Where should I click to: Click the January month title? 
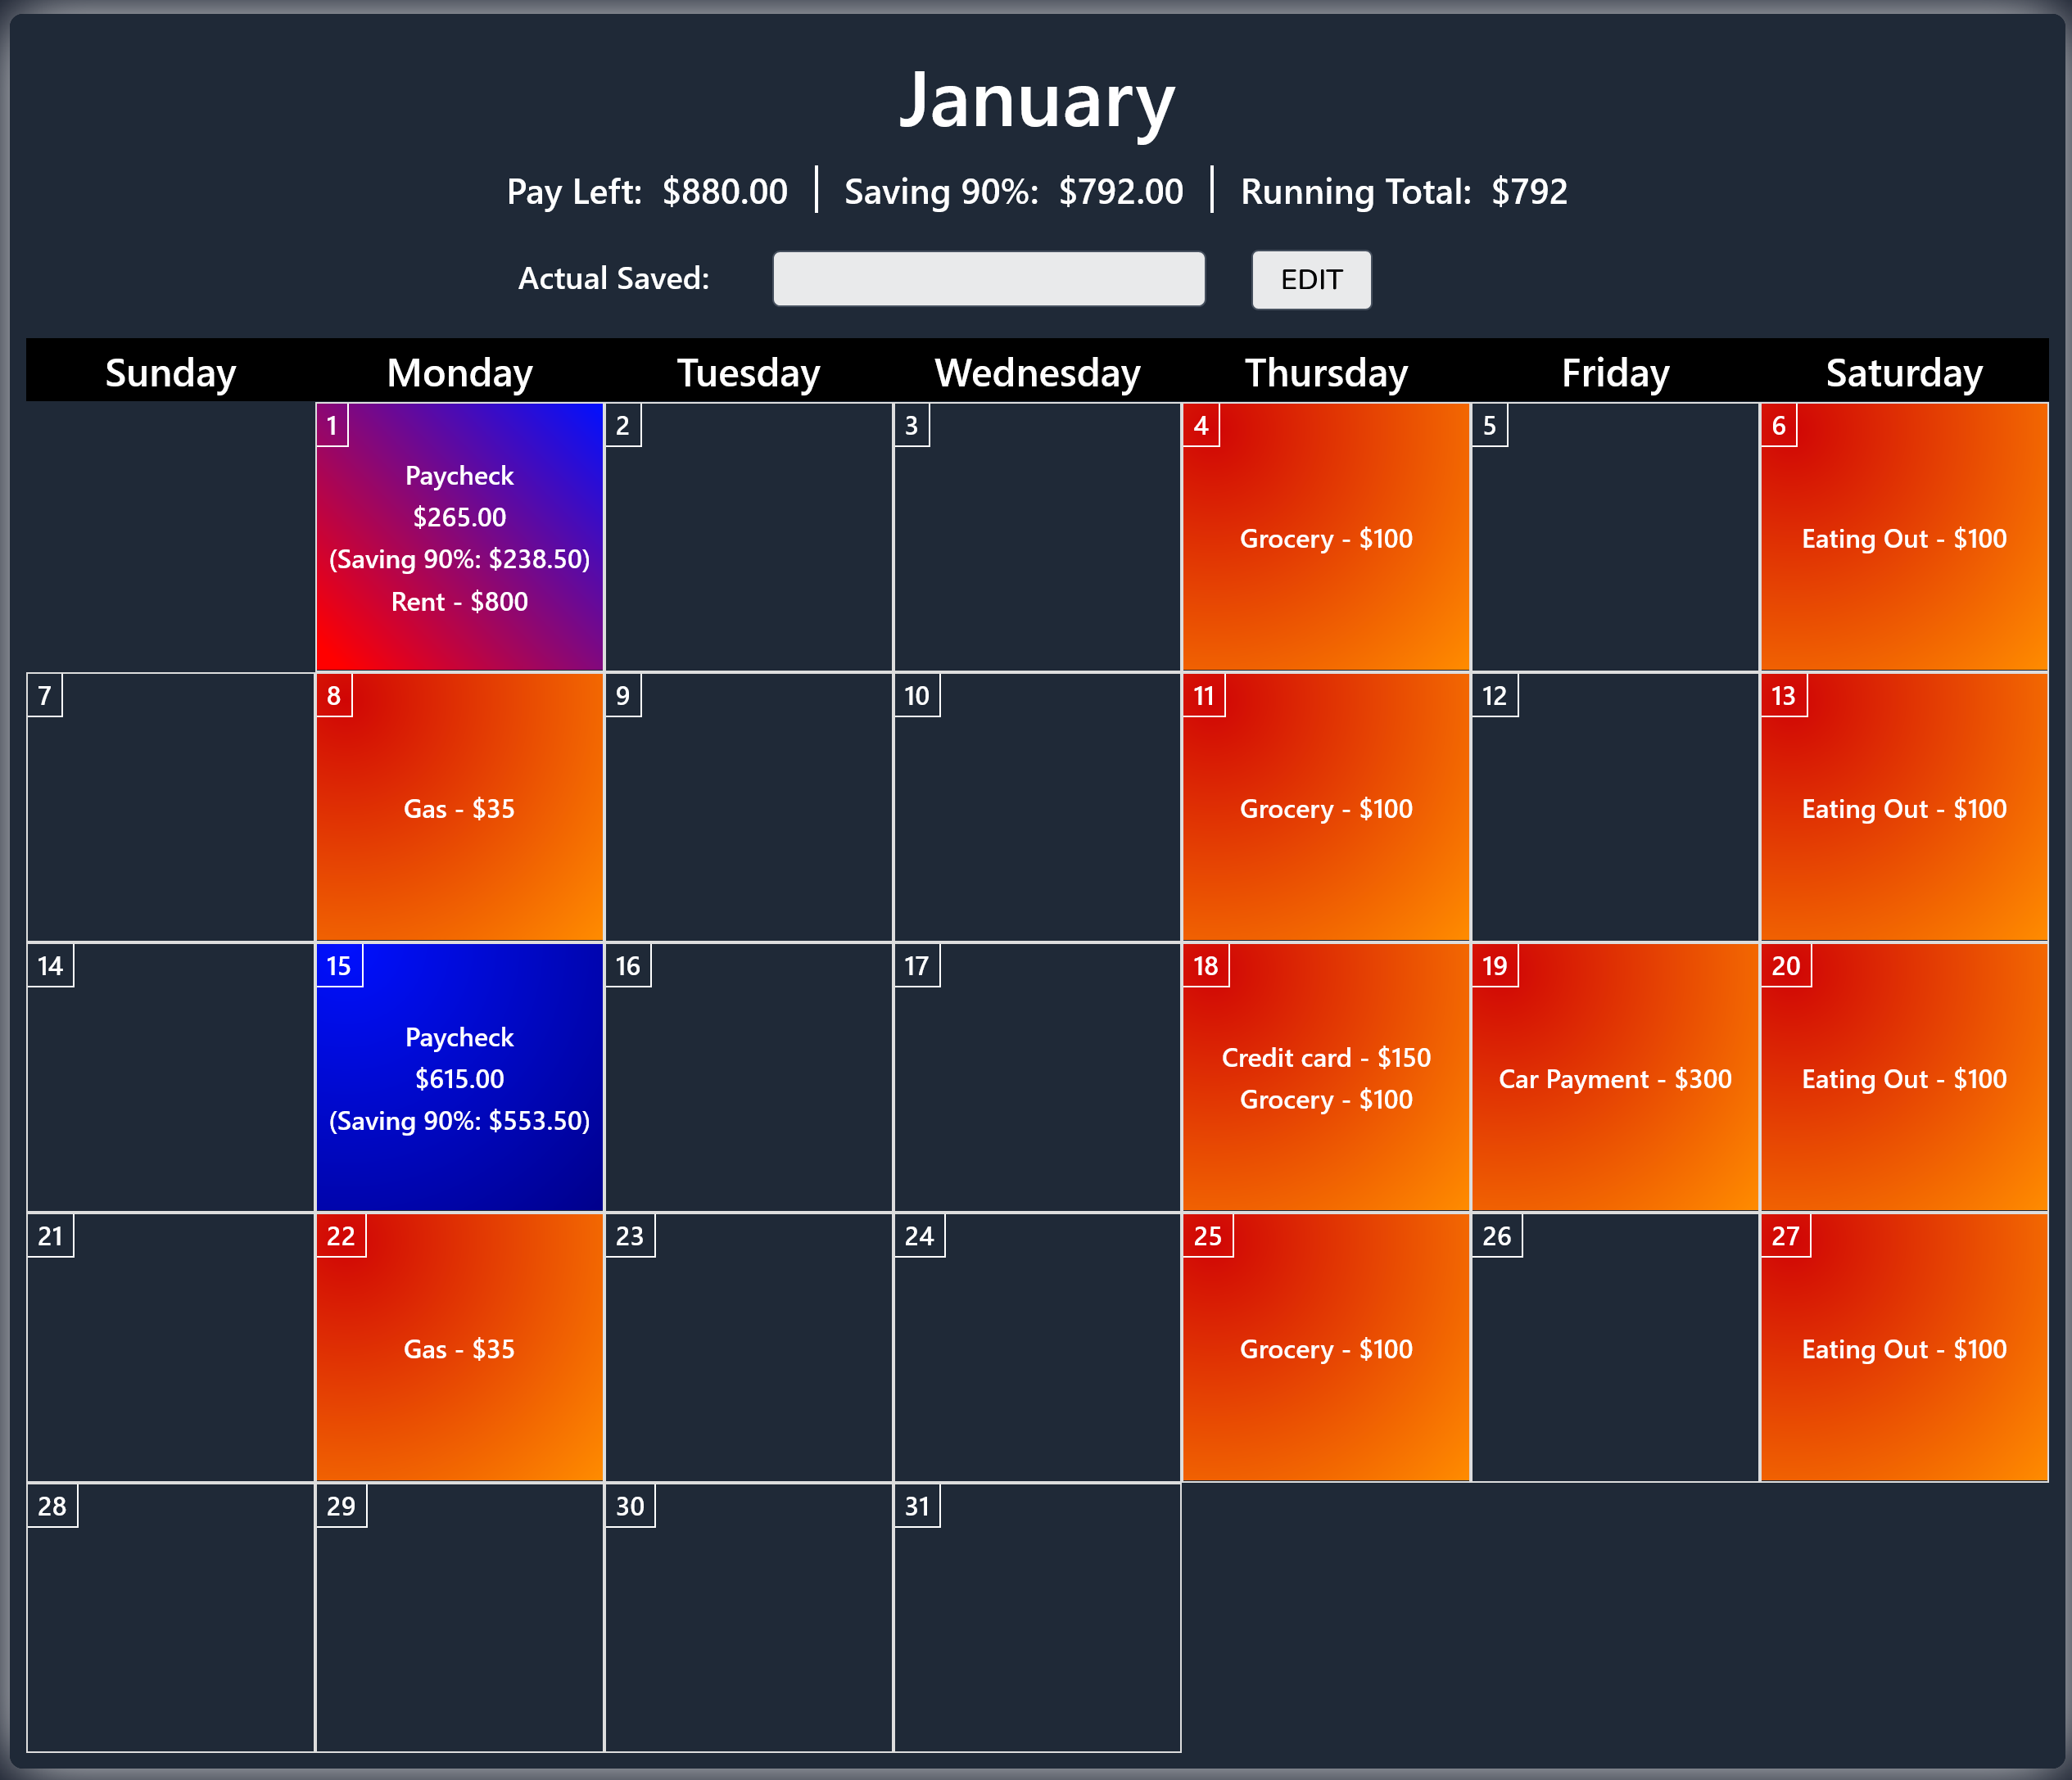click(1038, 99)
